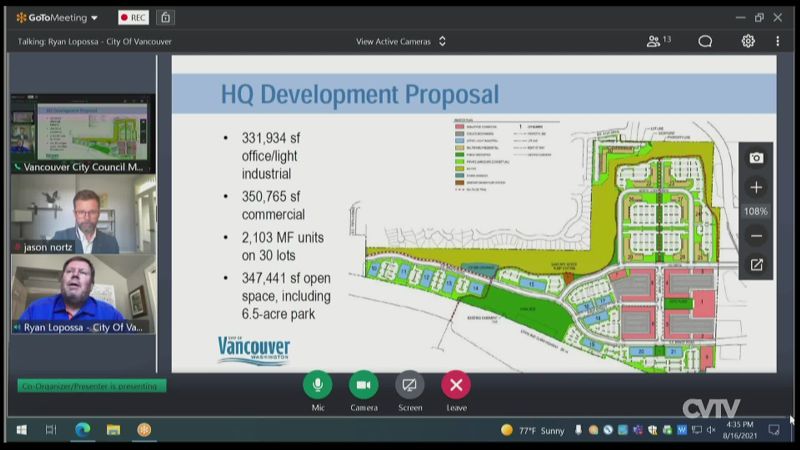Select the jason nortz video tile
Image resolution: width=800 pixels, height=450 pixels.
point(83,214)
